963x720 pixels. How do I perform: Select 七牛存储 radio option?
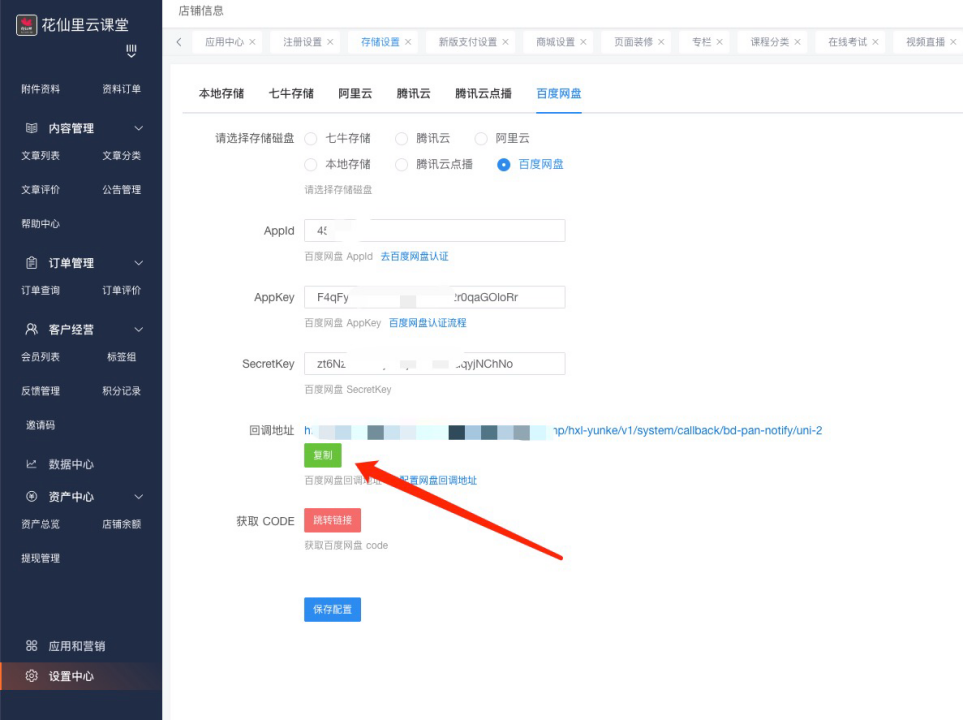coord(311,139)
